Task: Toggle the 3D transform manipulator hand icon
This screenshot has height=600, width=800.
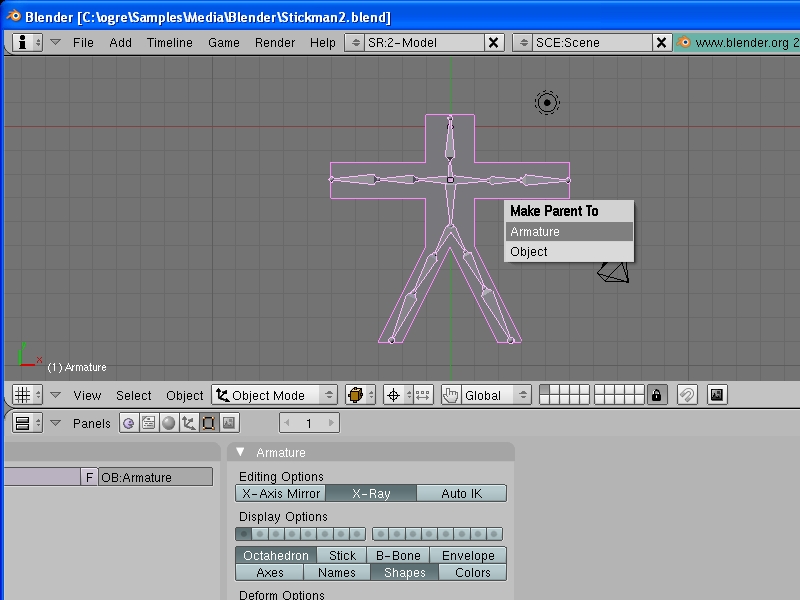Action: pos(450,395)
